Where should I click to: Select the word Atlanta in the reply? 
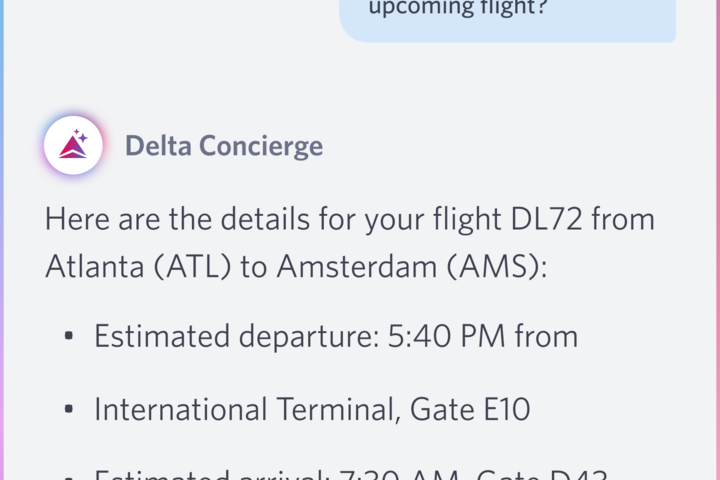pyautogui.click(x=102, y=265)
